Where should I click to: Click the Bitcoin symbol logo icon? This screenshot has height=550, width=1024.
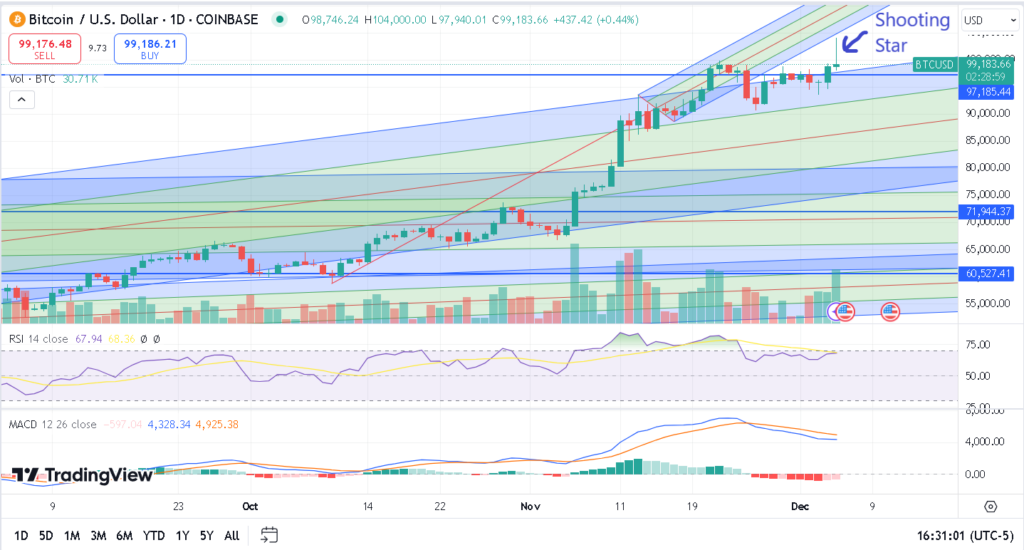[16, 20]
